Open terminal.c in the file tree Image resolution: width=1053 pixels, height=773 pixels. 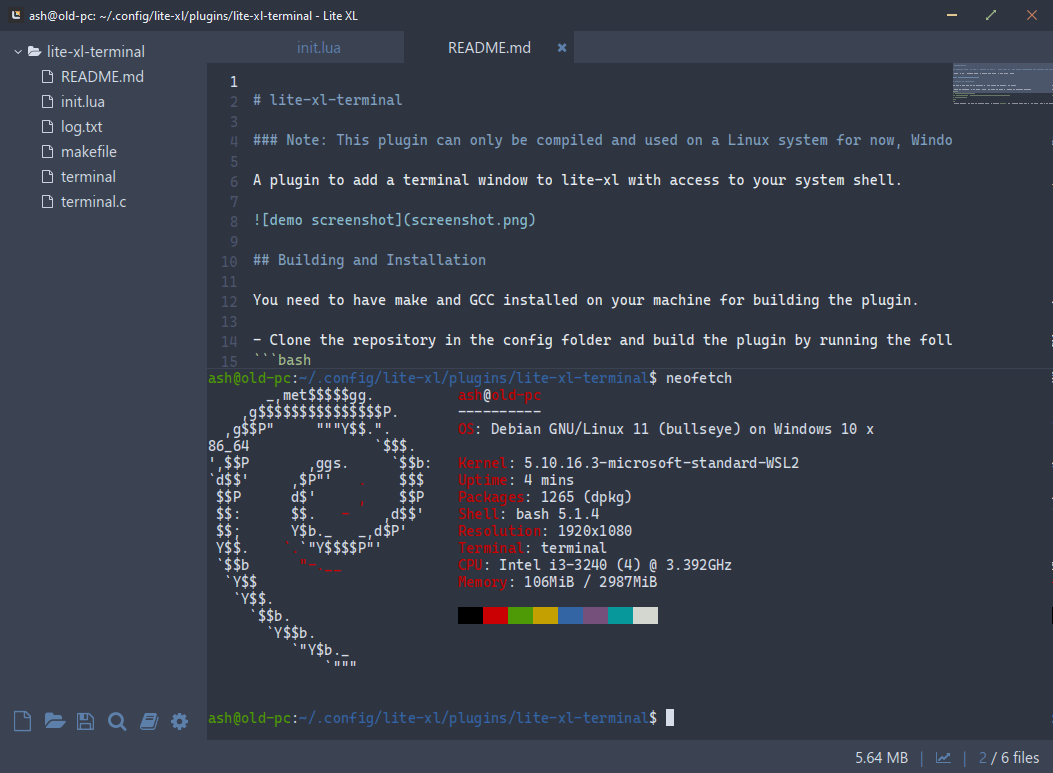[93, 201]
